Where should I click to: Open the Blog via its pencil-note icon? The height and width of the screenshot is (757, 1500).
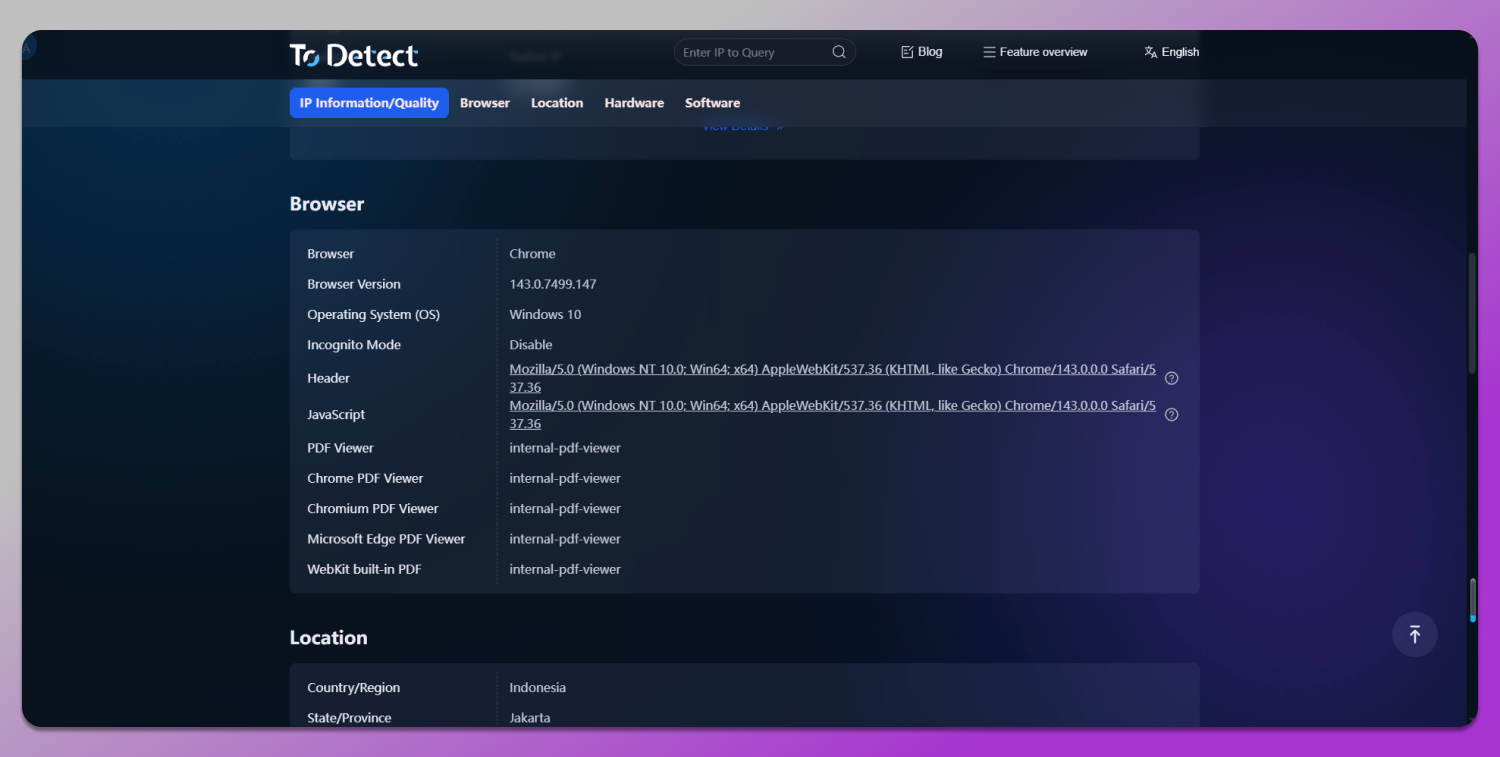(908, 51)
